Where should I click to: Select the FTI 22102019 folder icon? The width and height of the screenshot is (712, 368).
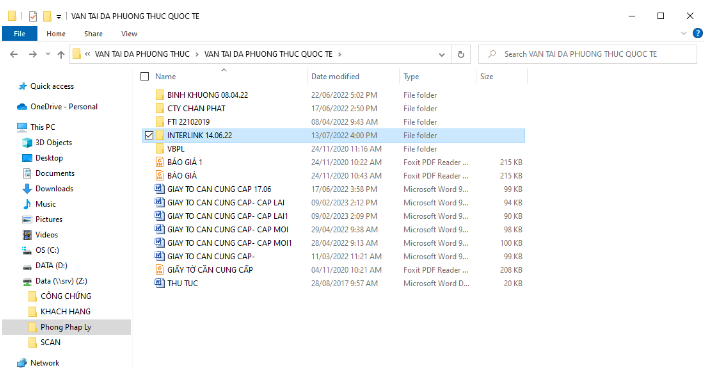[159, 122]
